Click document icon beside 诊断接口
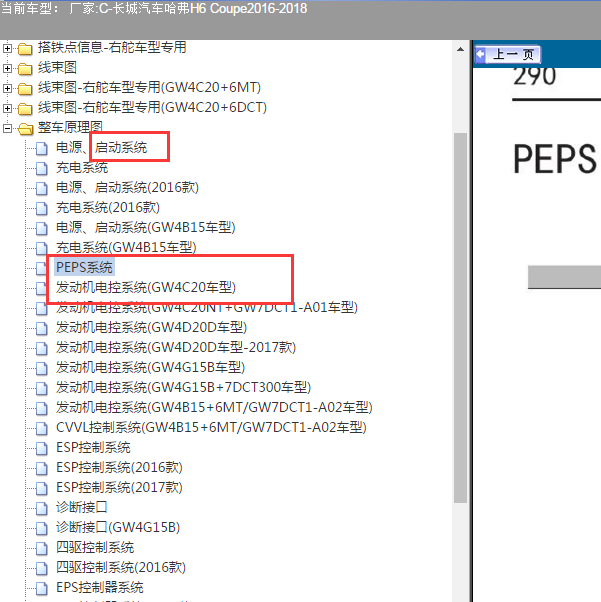This screenshot has height=602, width=601. tap(41, 508)
